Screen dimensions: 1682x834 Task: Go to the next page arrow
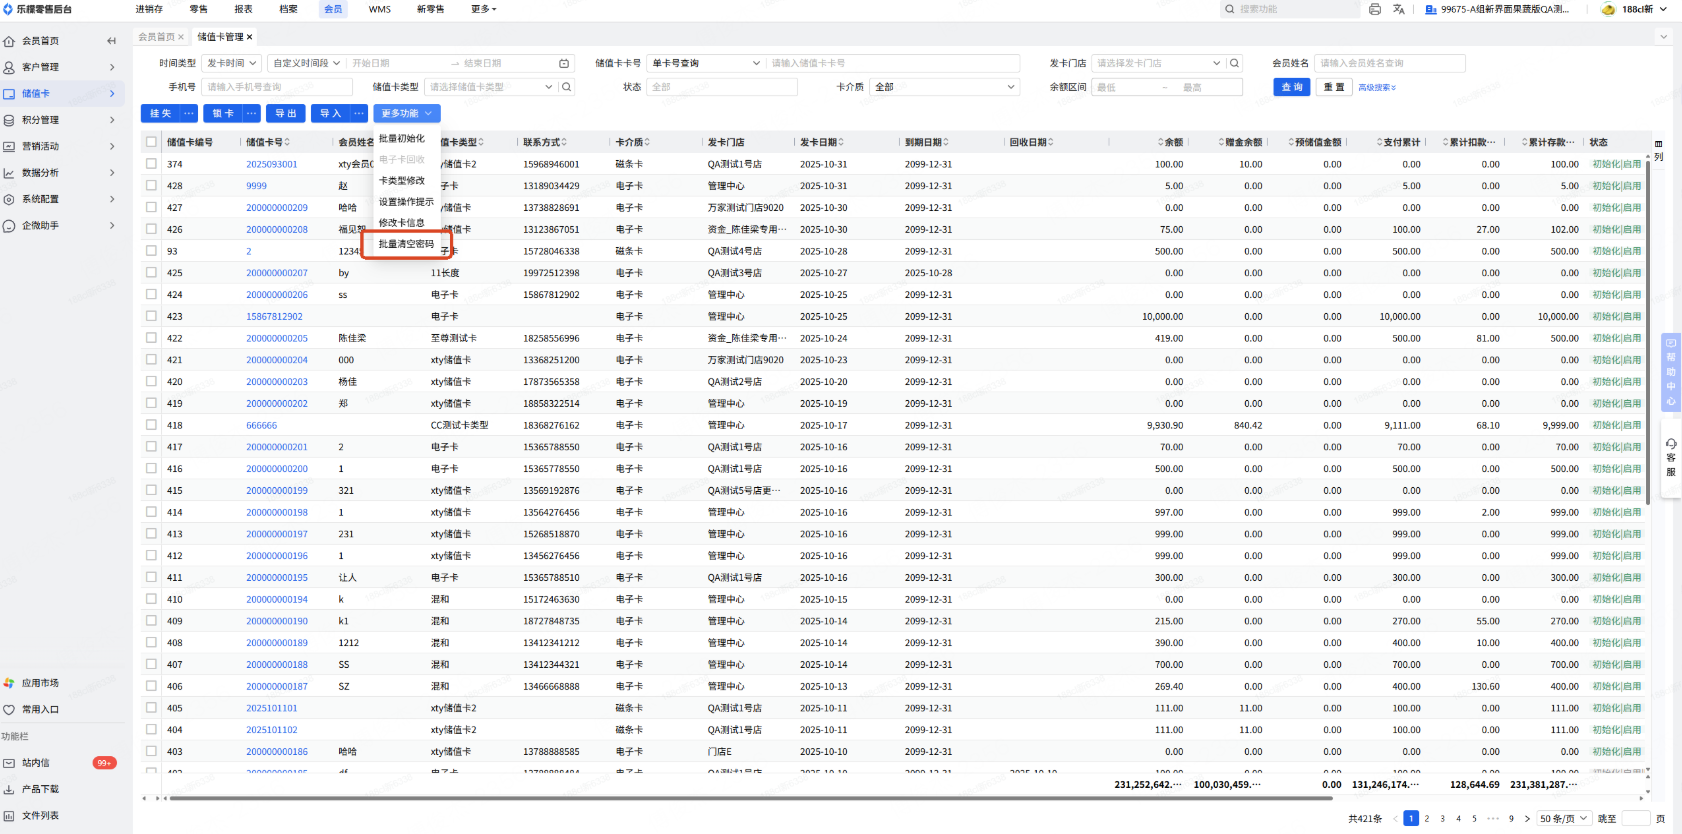[1527, 818]
